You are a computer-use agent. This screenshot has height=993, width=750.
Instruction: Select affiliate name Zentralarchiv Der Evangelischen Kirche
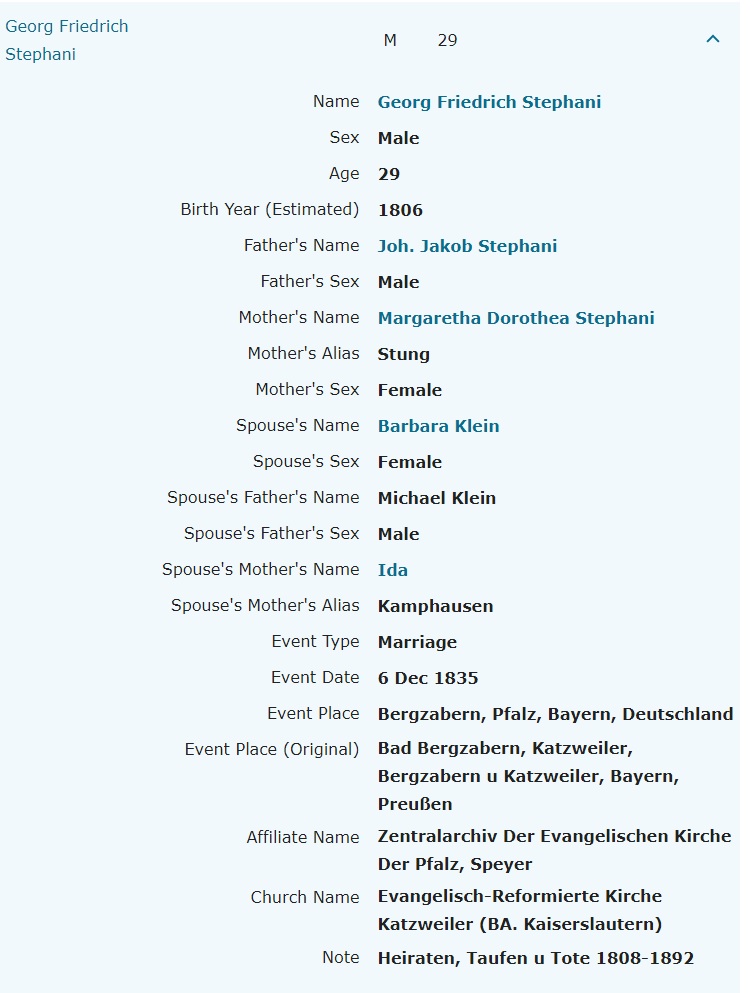click(554, 836)
